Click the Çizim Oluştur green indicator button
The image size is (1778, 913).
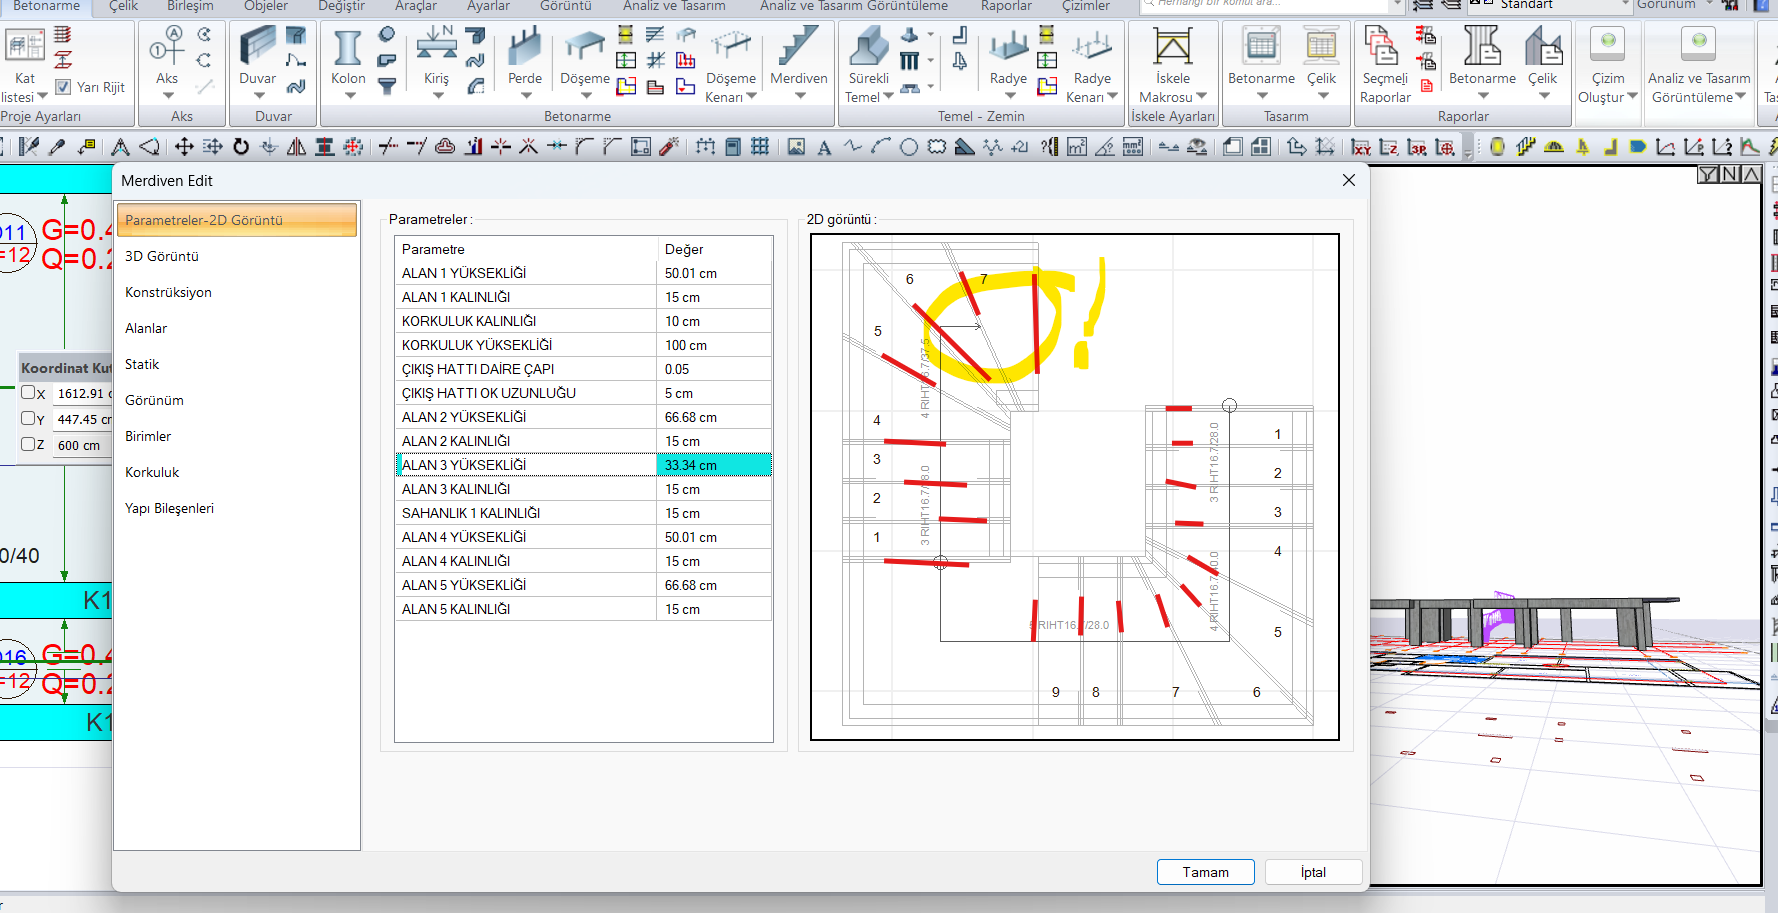pos(1608,42)
